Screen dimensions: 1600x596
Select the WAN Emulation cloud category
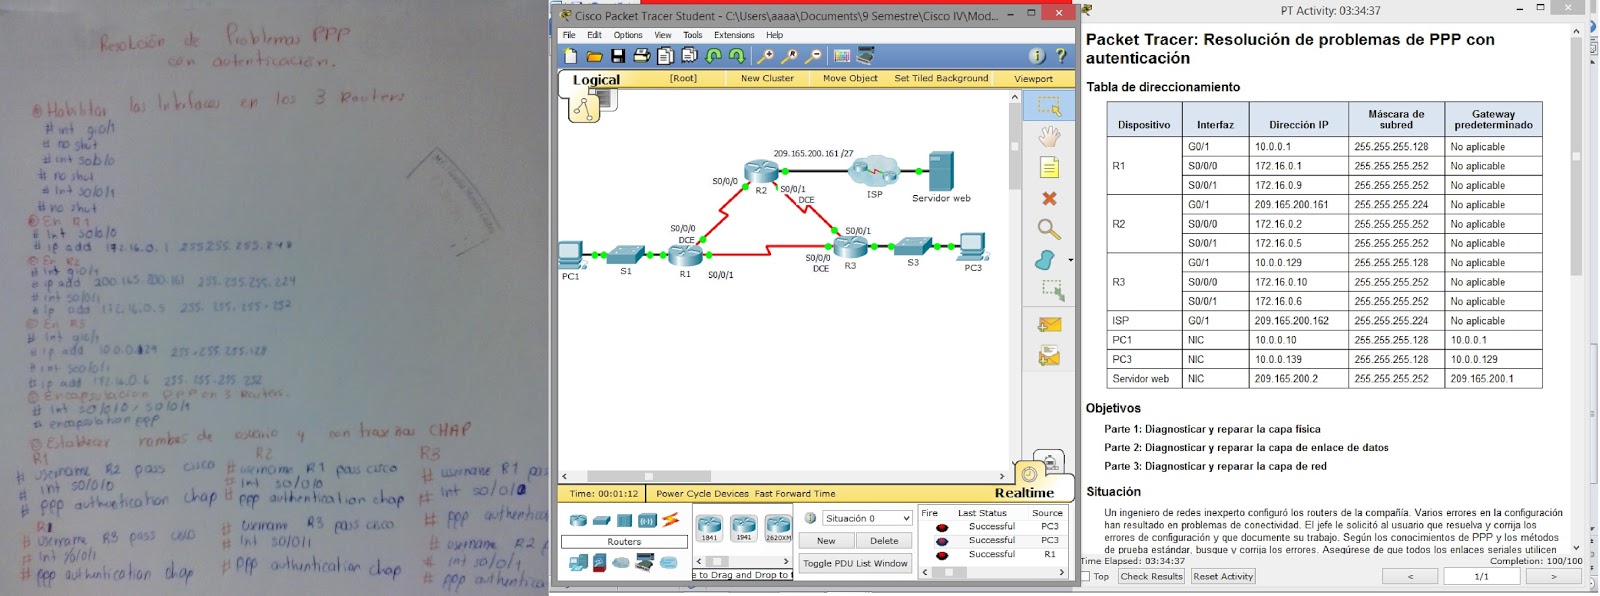pyautogui.click(x=621, y=563)
